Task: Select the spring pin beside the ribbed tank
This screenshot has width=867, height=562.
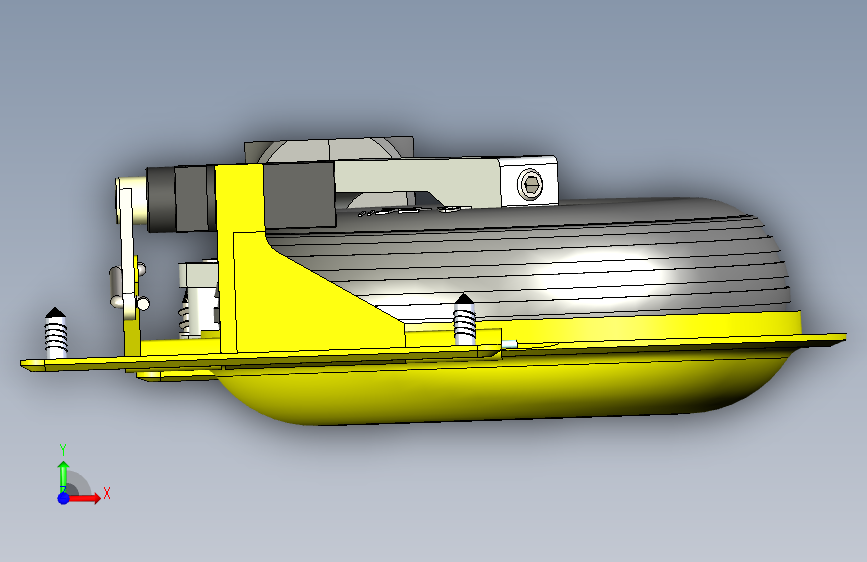Action: (464, 319)
